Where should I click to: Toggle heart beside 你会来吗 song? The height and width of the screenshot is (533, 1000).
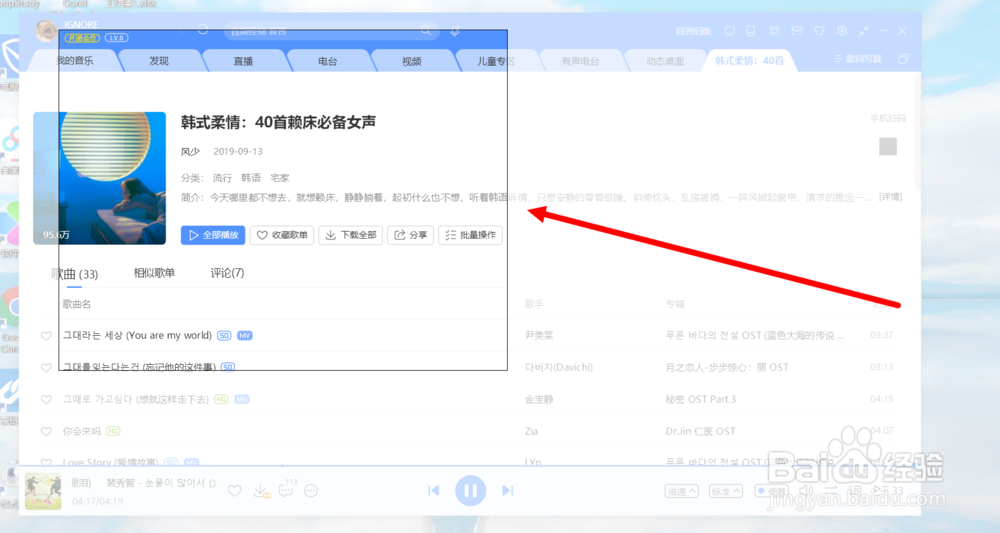[46, 432]
